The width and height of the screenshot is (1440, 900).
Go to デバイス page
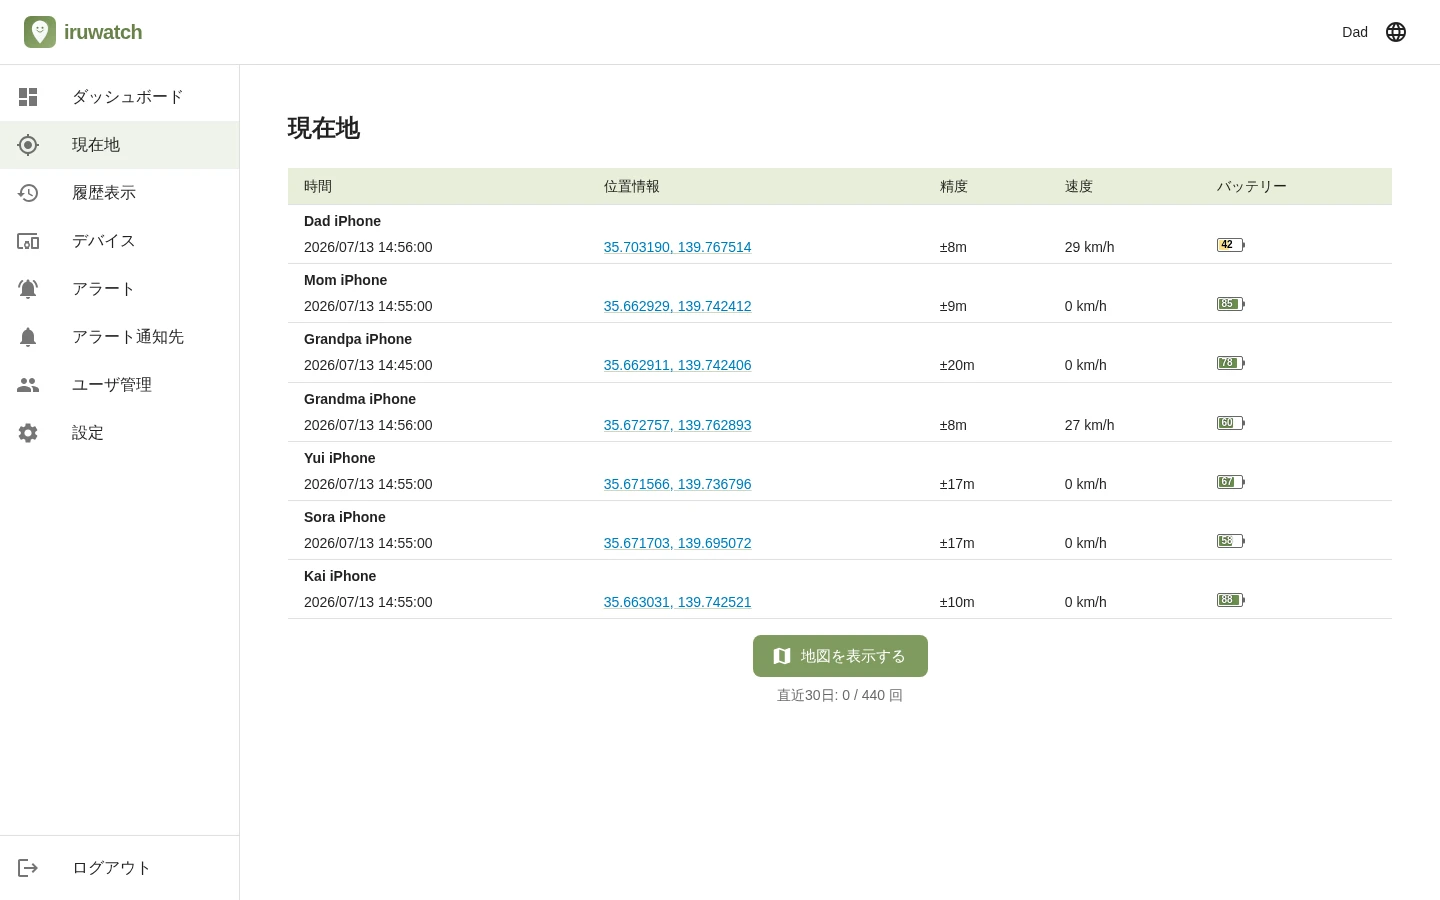(x=120, y=241)
